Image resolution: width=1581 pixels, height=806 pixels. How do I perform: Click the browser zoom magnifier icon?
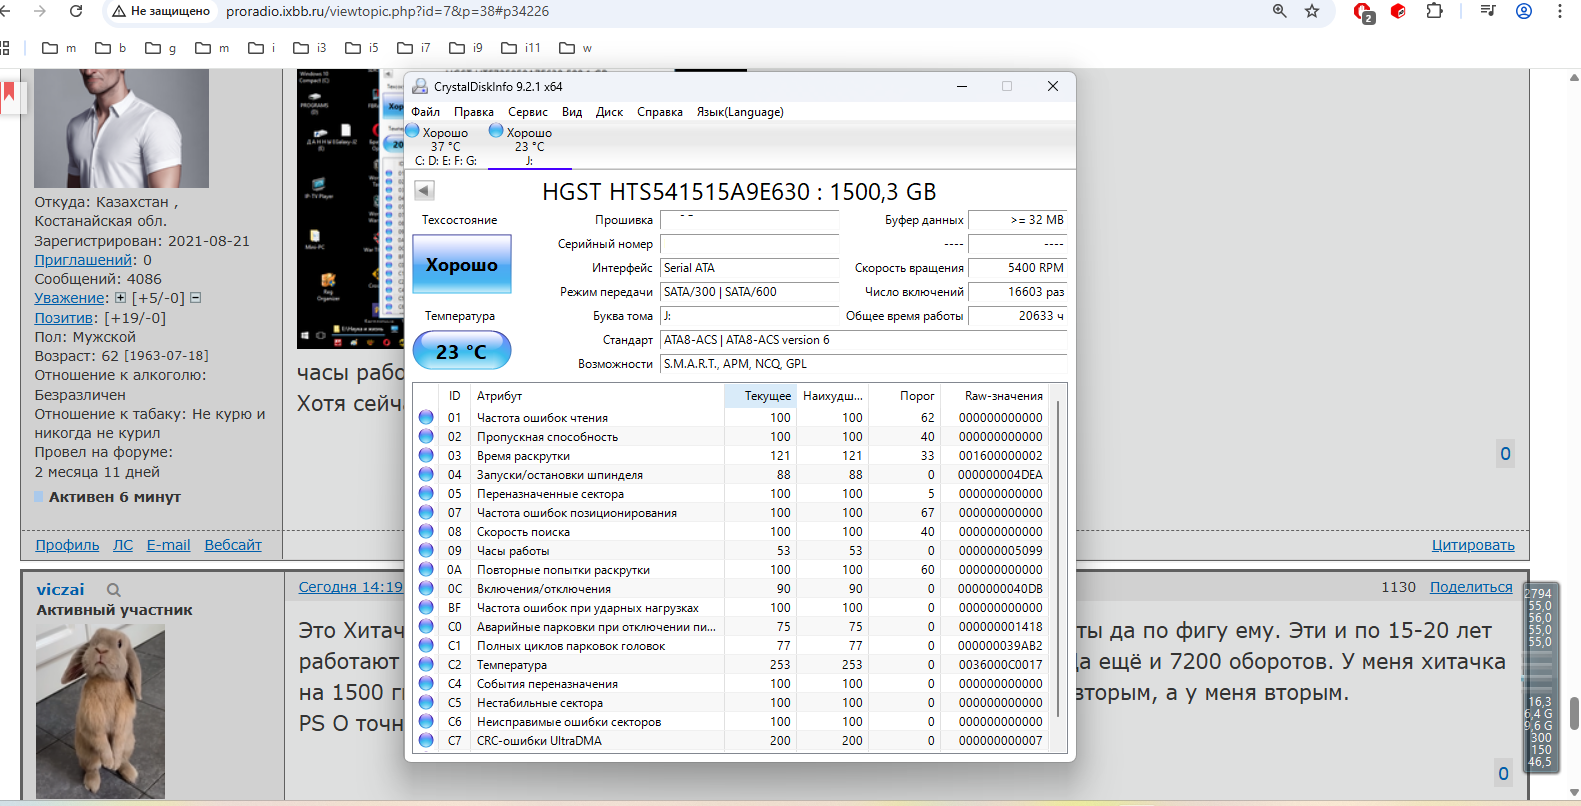coord(1279,11)
